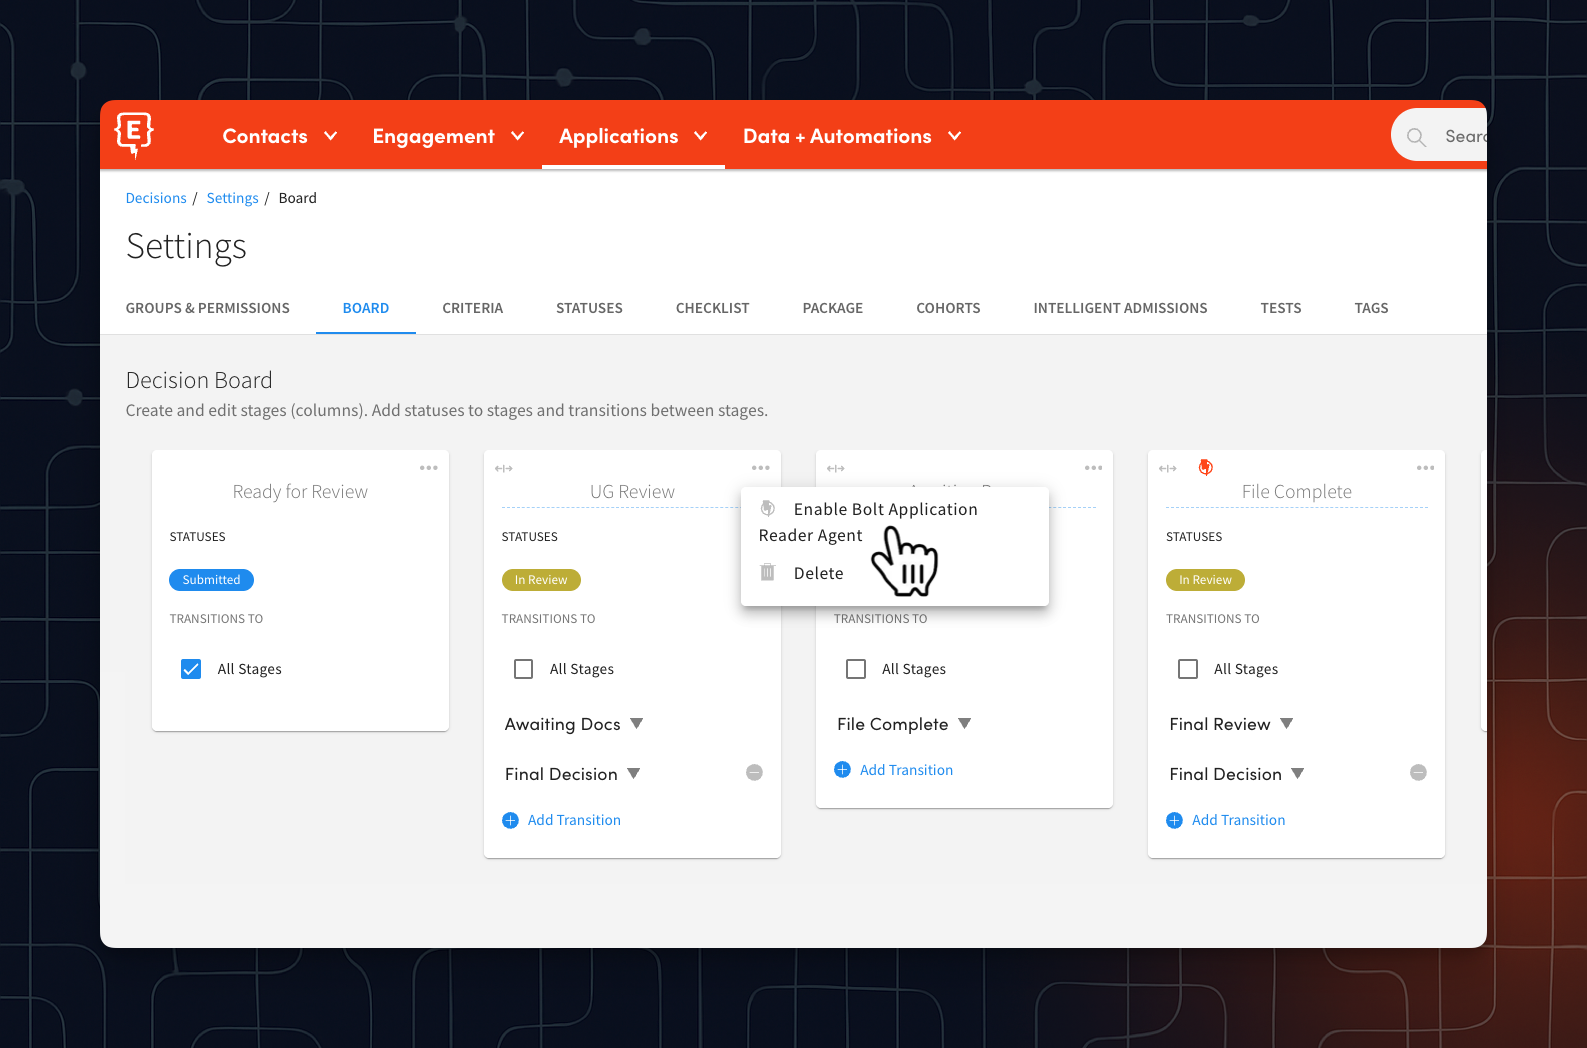Uncheck All Stages in Ready for Review

click(x=191, y=669)
